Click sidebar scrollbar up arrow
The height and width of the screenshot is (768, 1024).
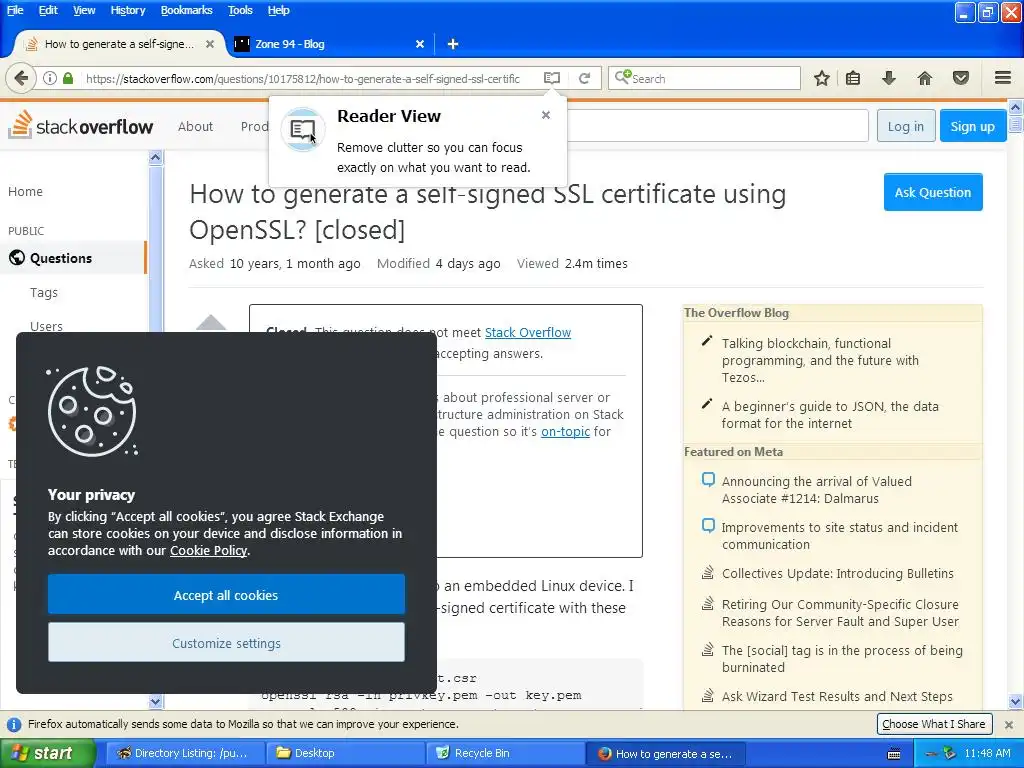tap(155, 157)
